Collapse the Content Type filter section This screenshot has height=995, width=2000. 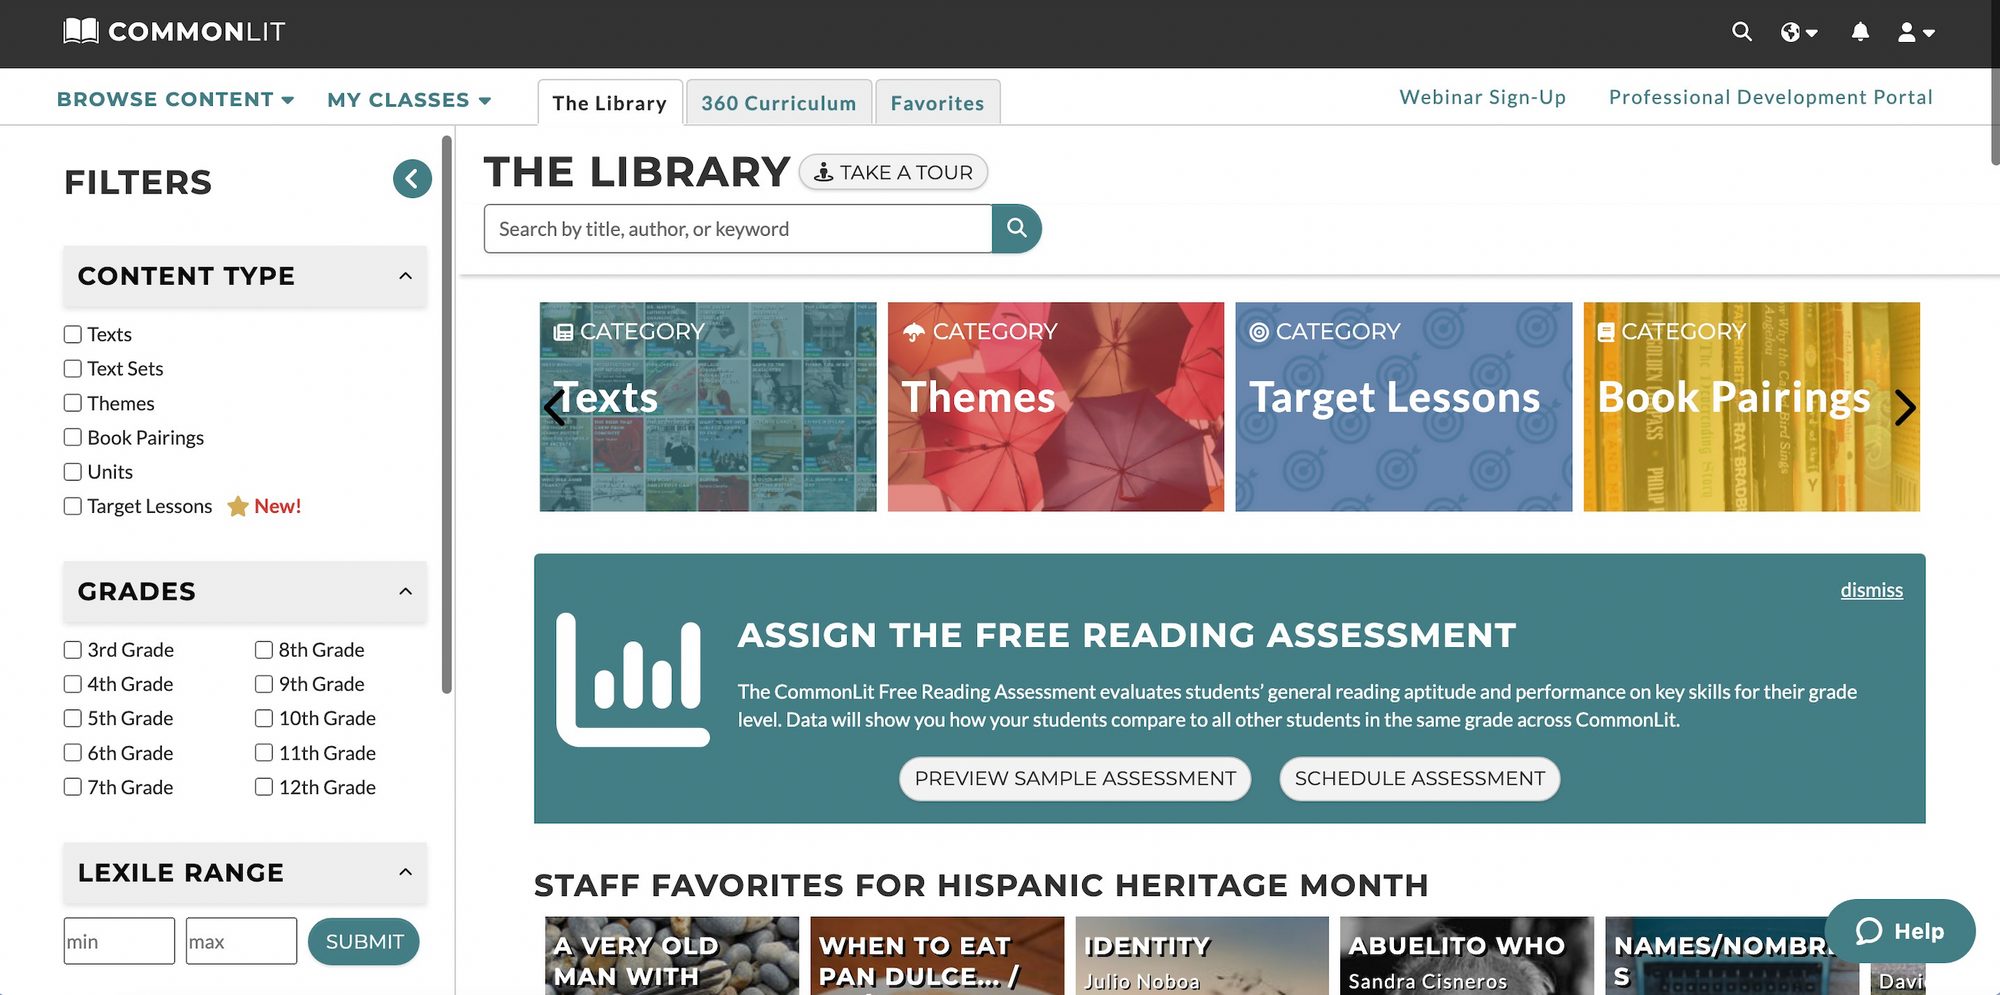[x=245, y=276]
